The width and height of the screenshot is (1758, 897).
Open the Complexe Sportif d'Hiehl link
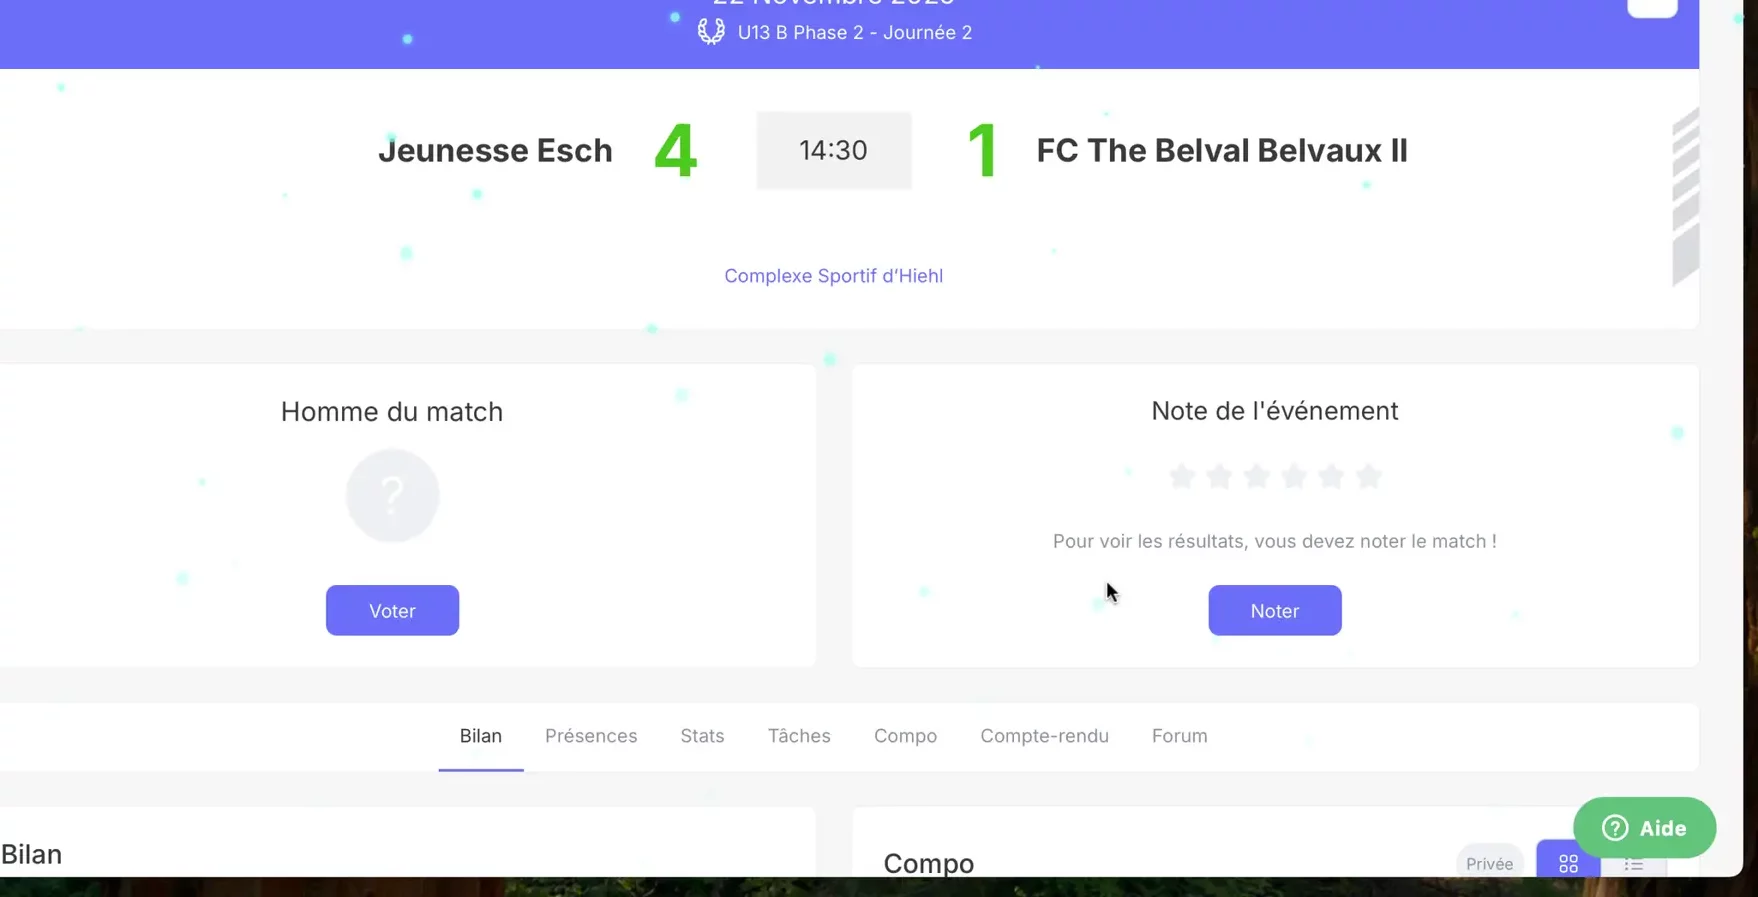coord(833,276)
